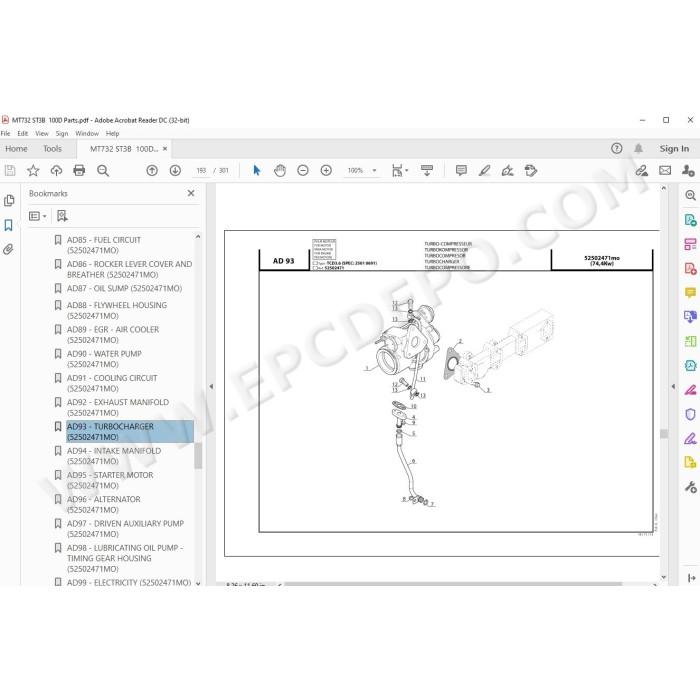Open AD88 - FLYWHEEL HOUSING bookmark

117,310
